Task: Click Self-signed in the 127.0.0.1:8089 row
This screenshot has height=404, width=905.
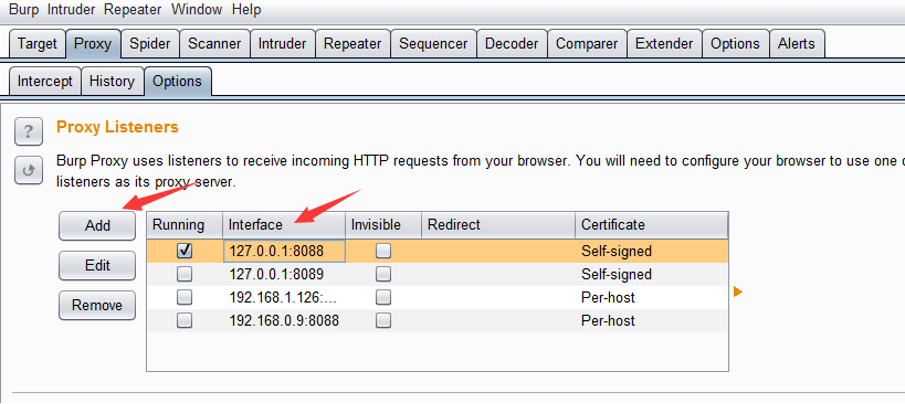Action: 616,274
